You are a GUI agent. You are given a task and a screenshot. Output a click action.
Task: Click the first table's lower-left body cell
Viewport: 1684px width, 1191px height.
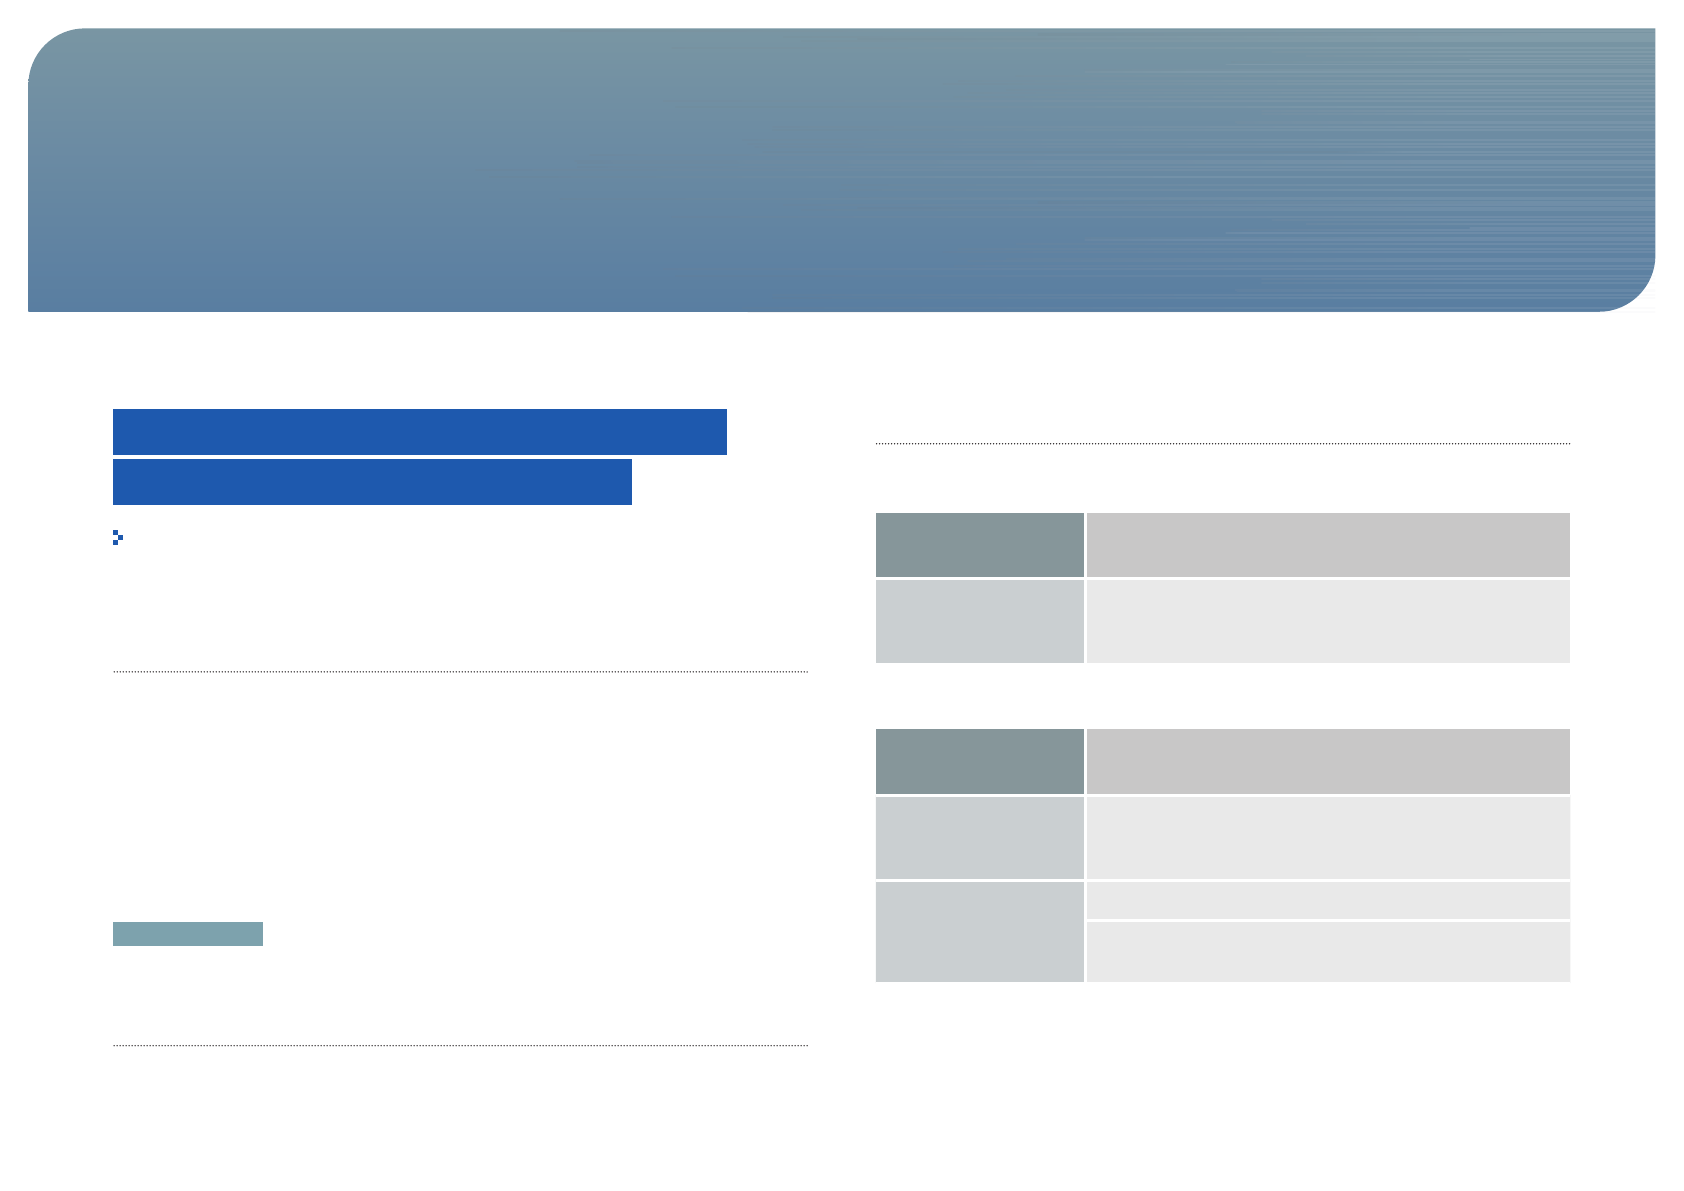point(979,621)
